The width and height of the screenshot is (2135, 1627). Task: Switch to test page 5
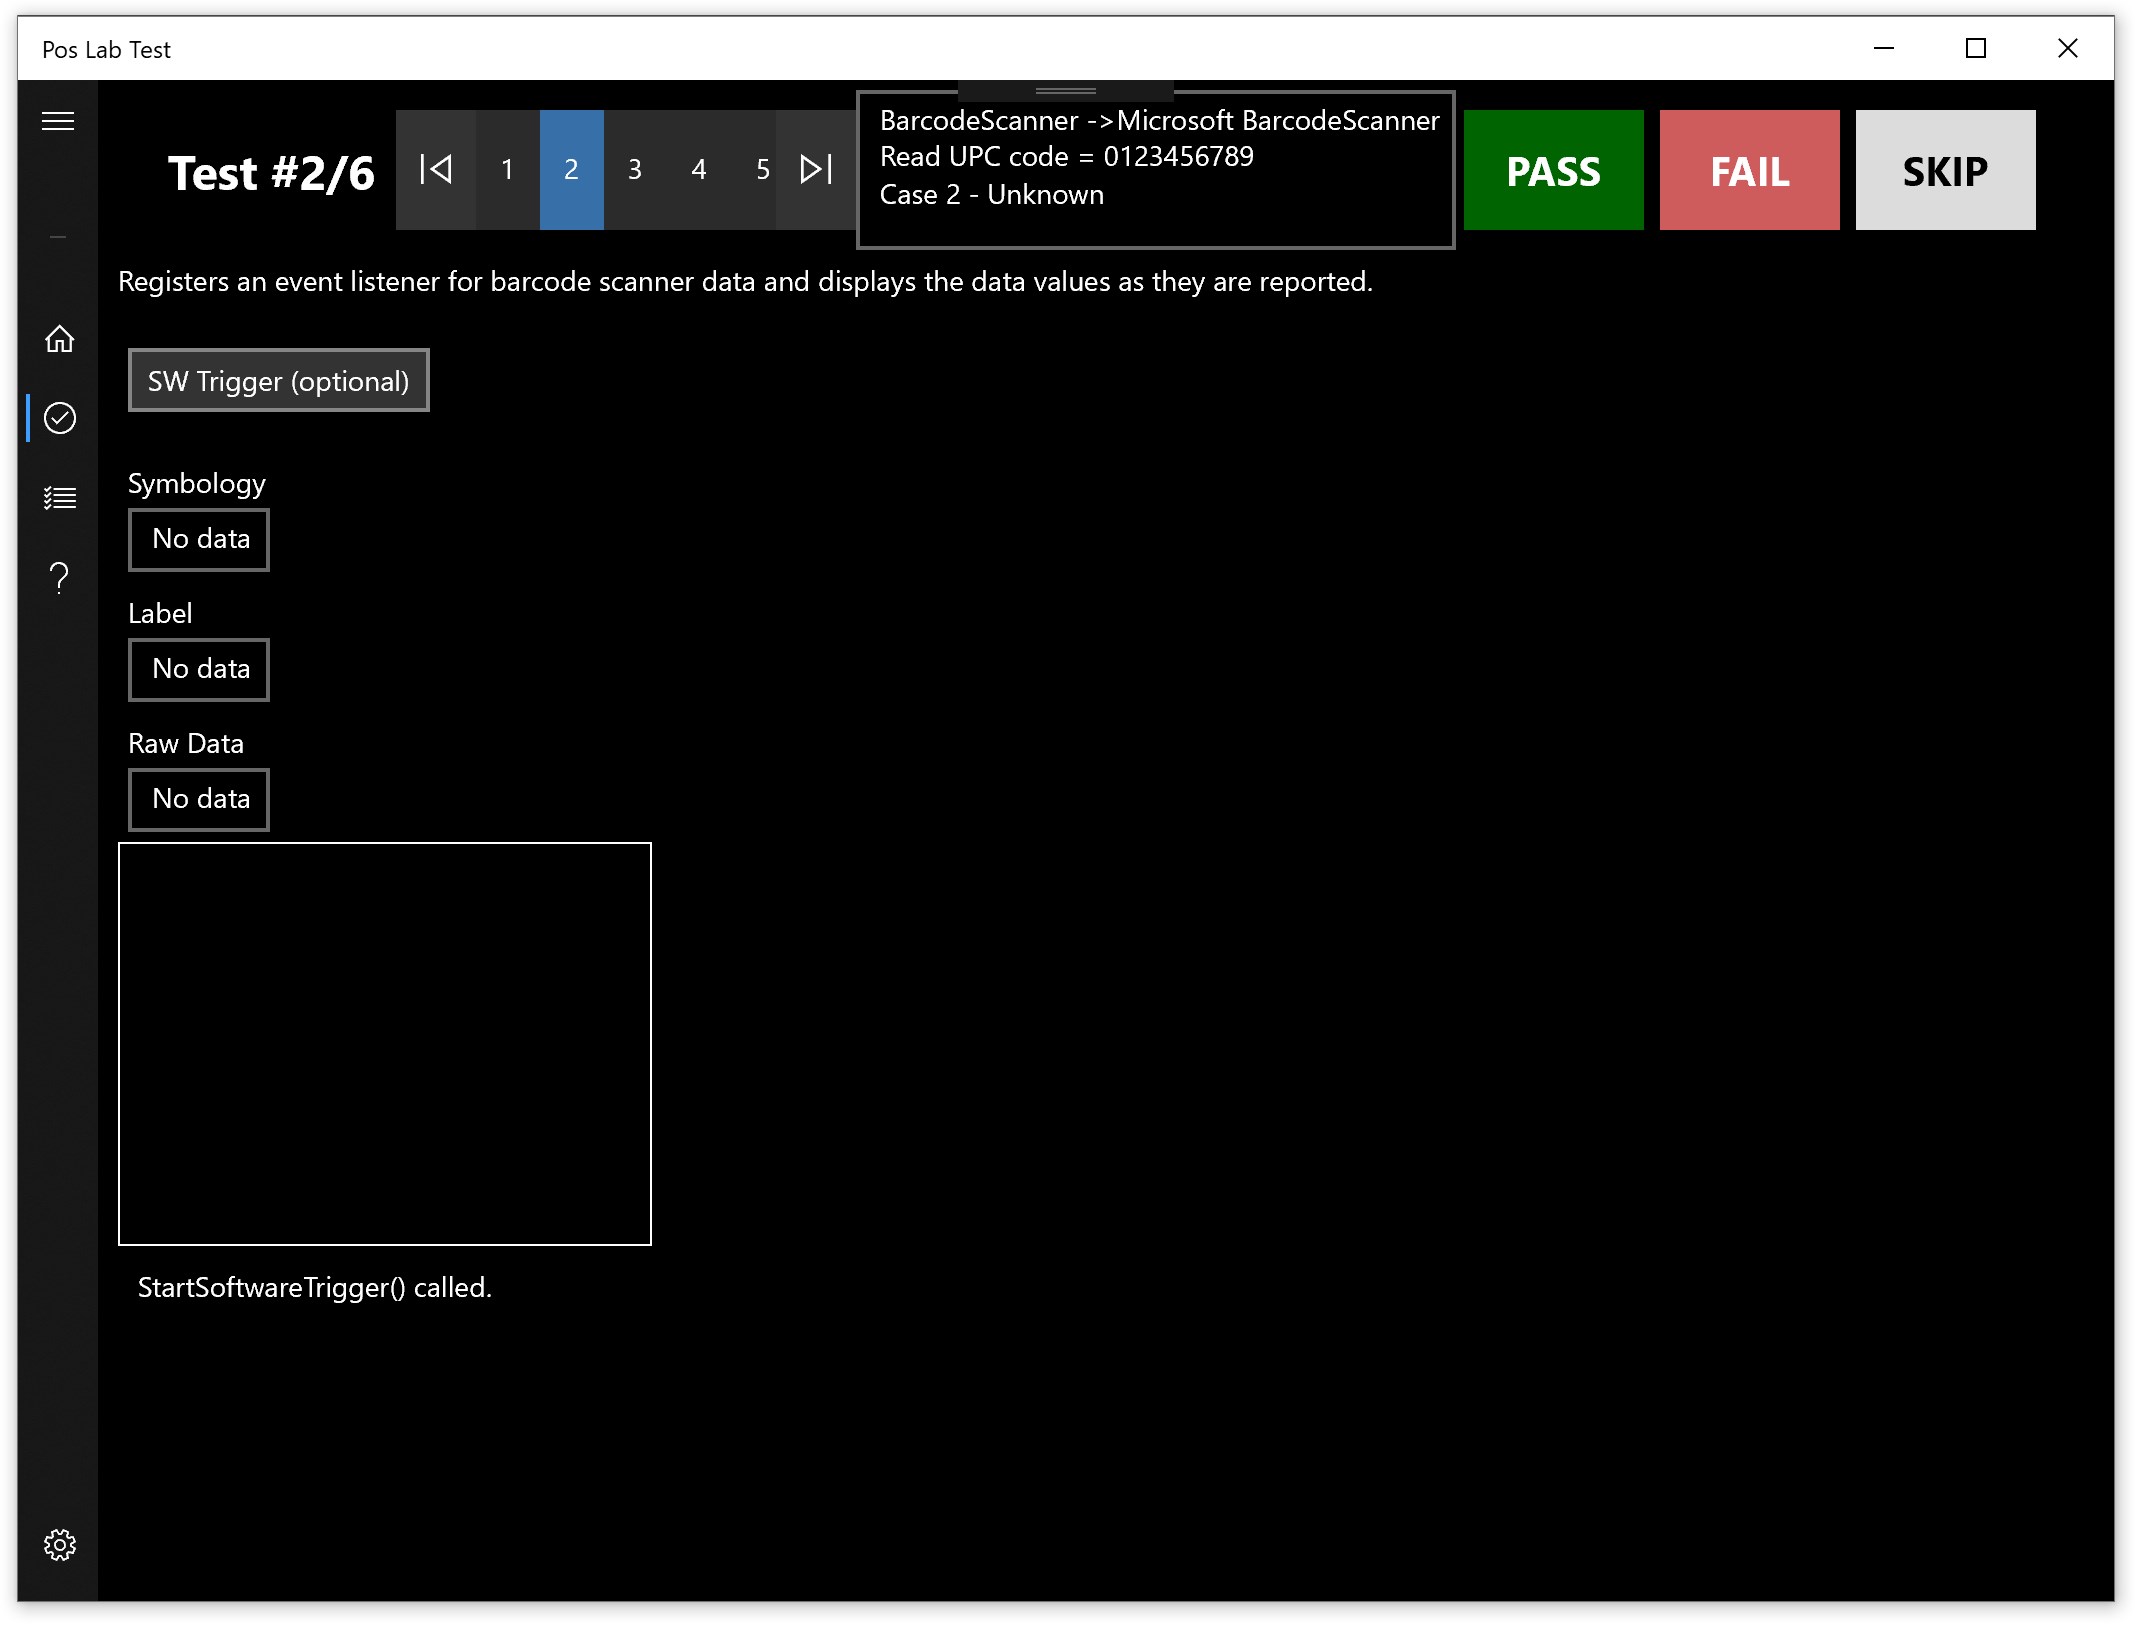pos(762,169)
